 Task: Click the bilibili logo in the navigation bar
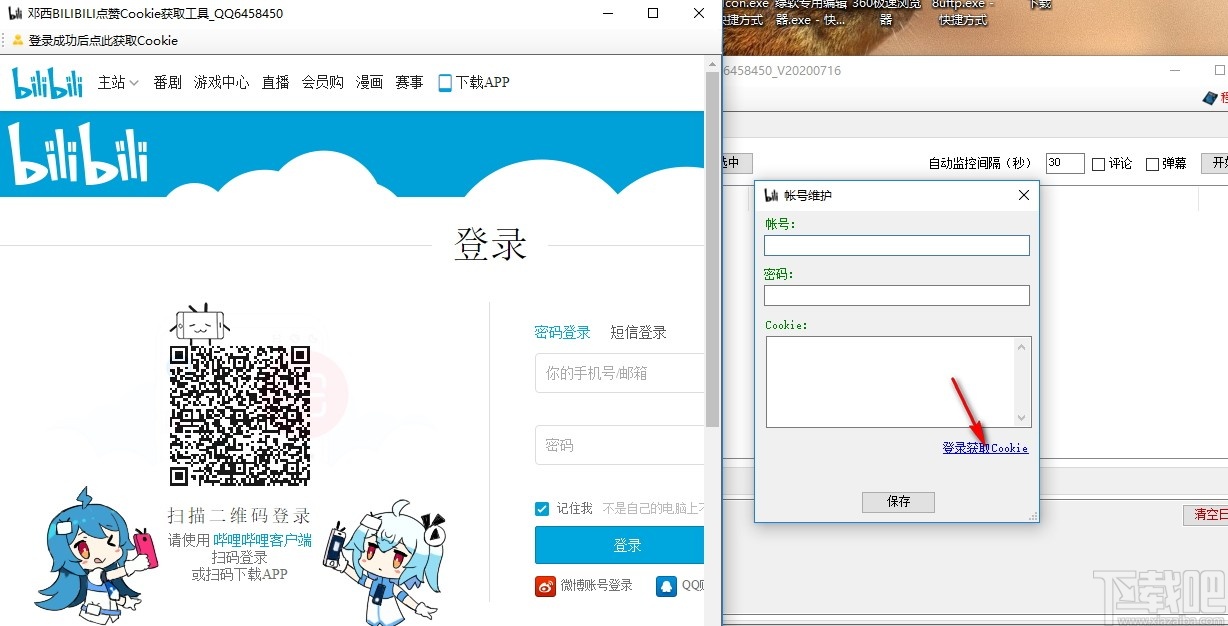coord(46,82)
